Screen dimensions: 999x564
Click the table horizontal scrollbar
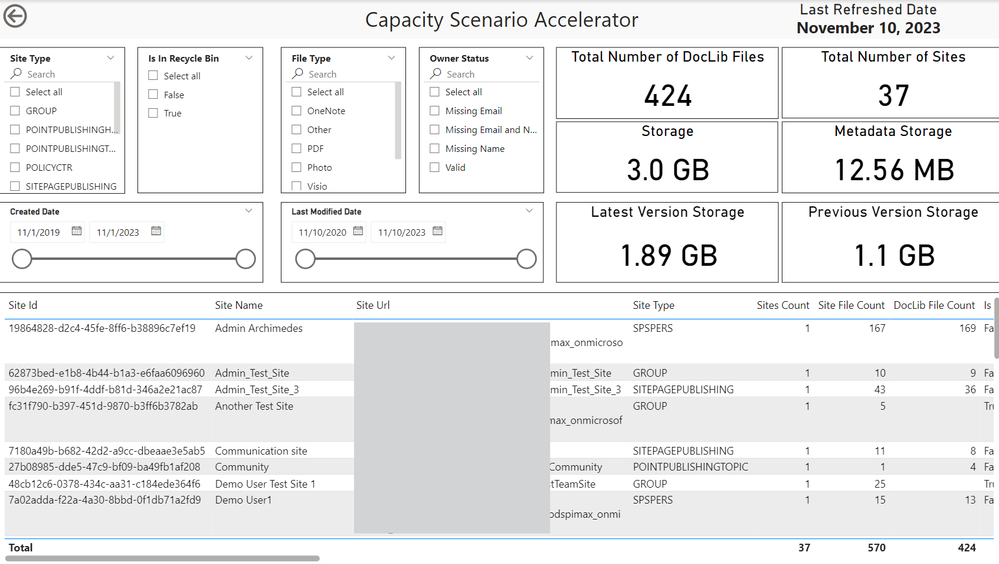pyautogui.click(x=162, y=559)
